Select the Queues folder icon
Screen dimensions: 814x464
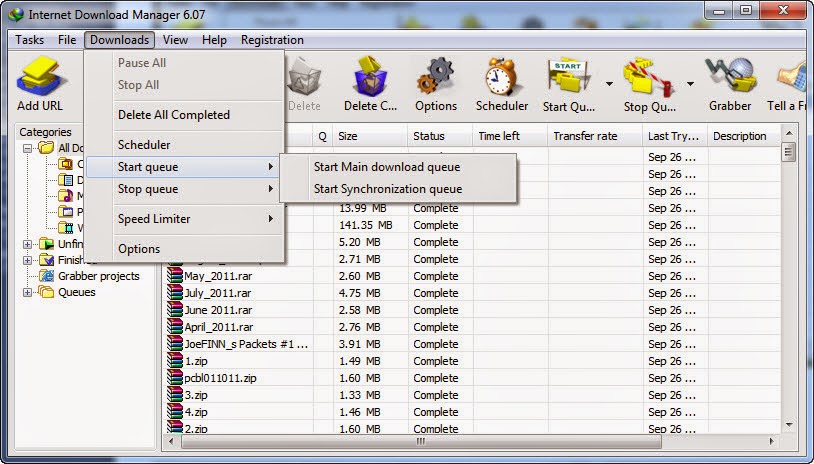[x=46, y=292]
